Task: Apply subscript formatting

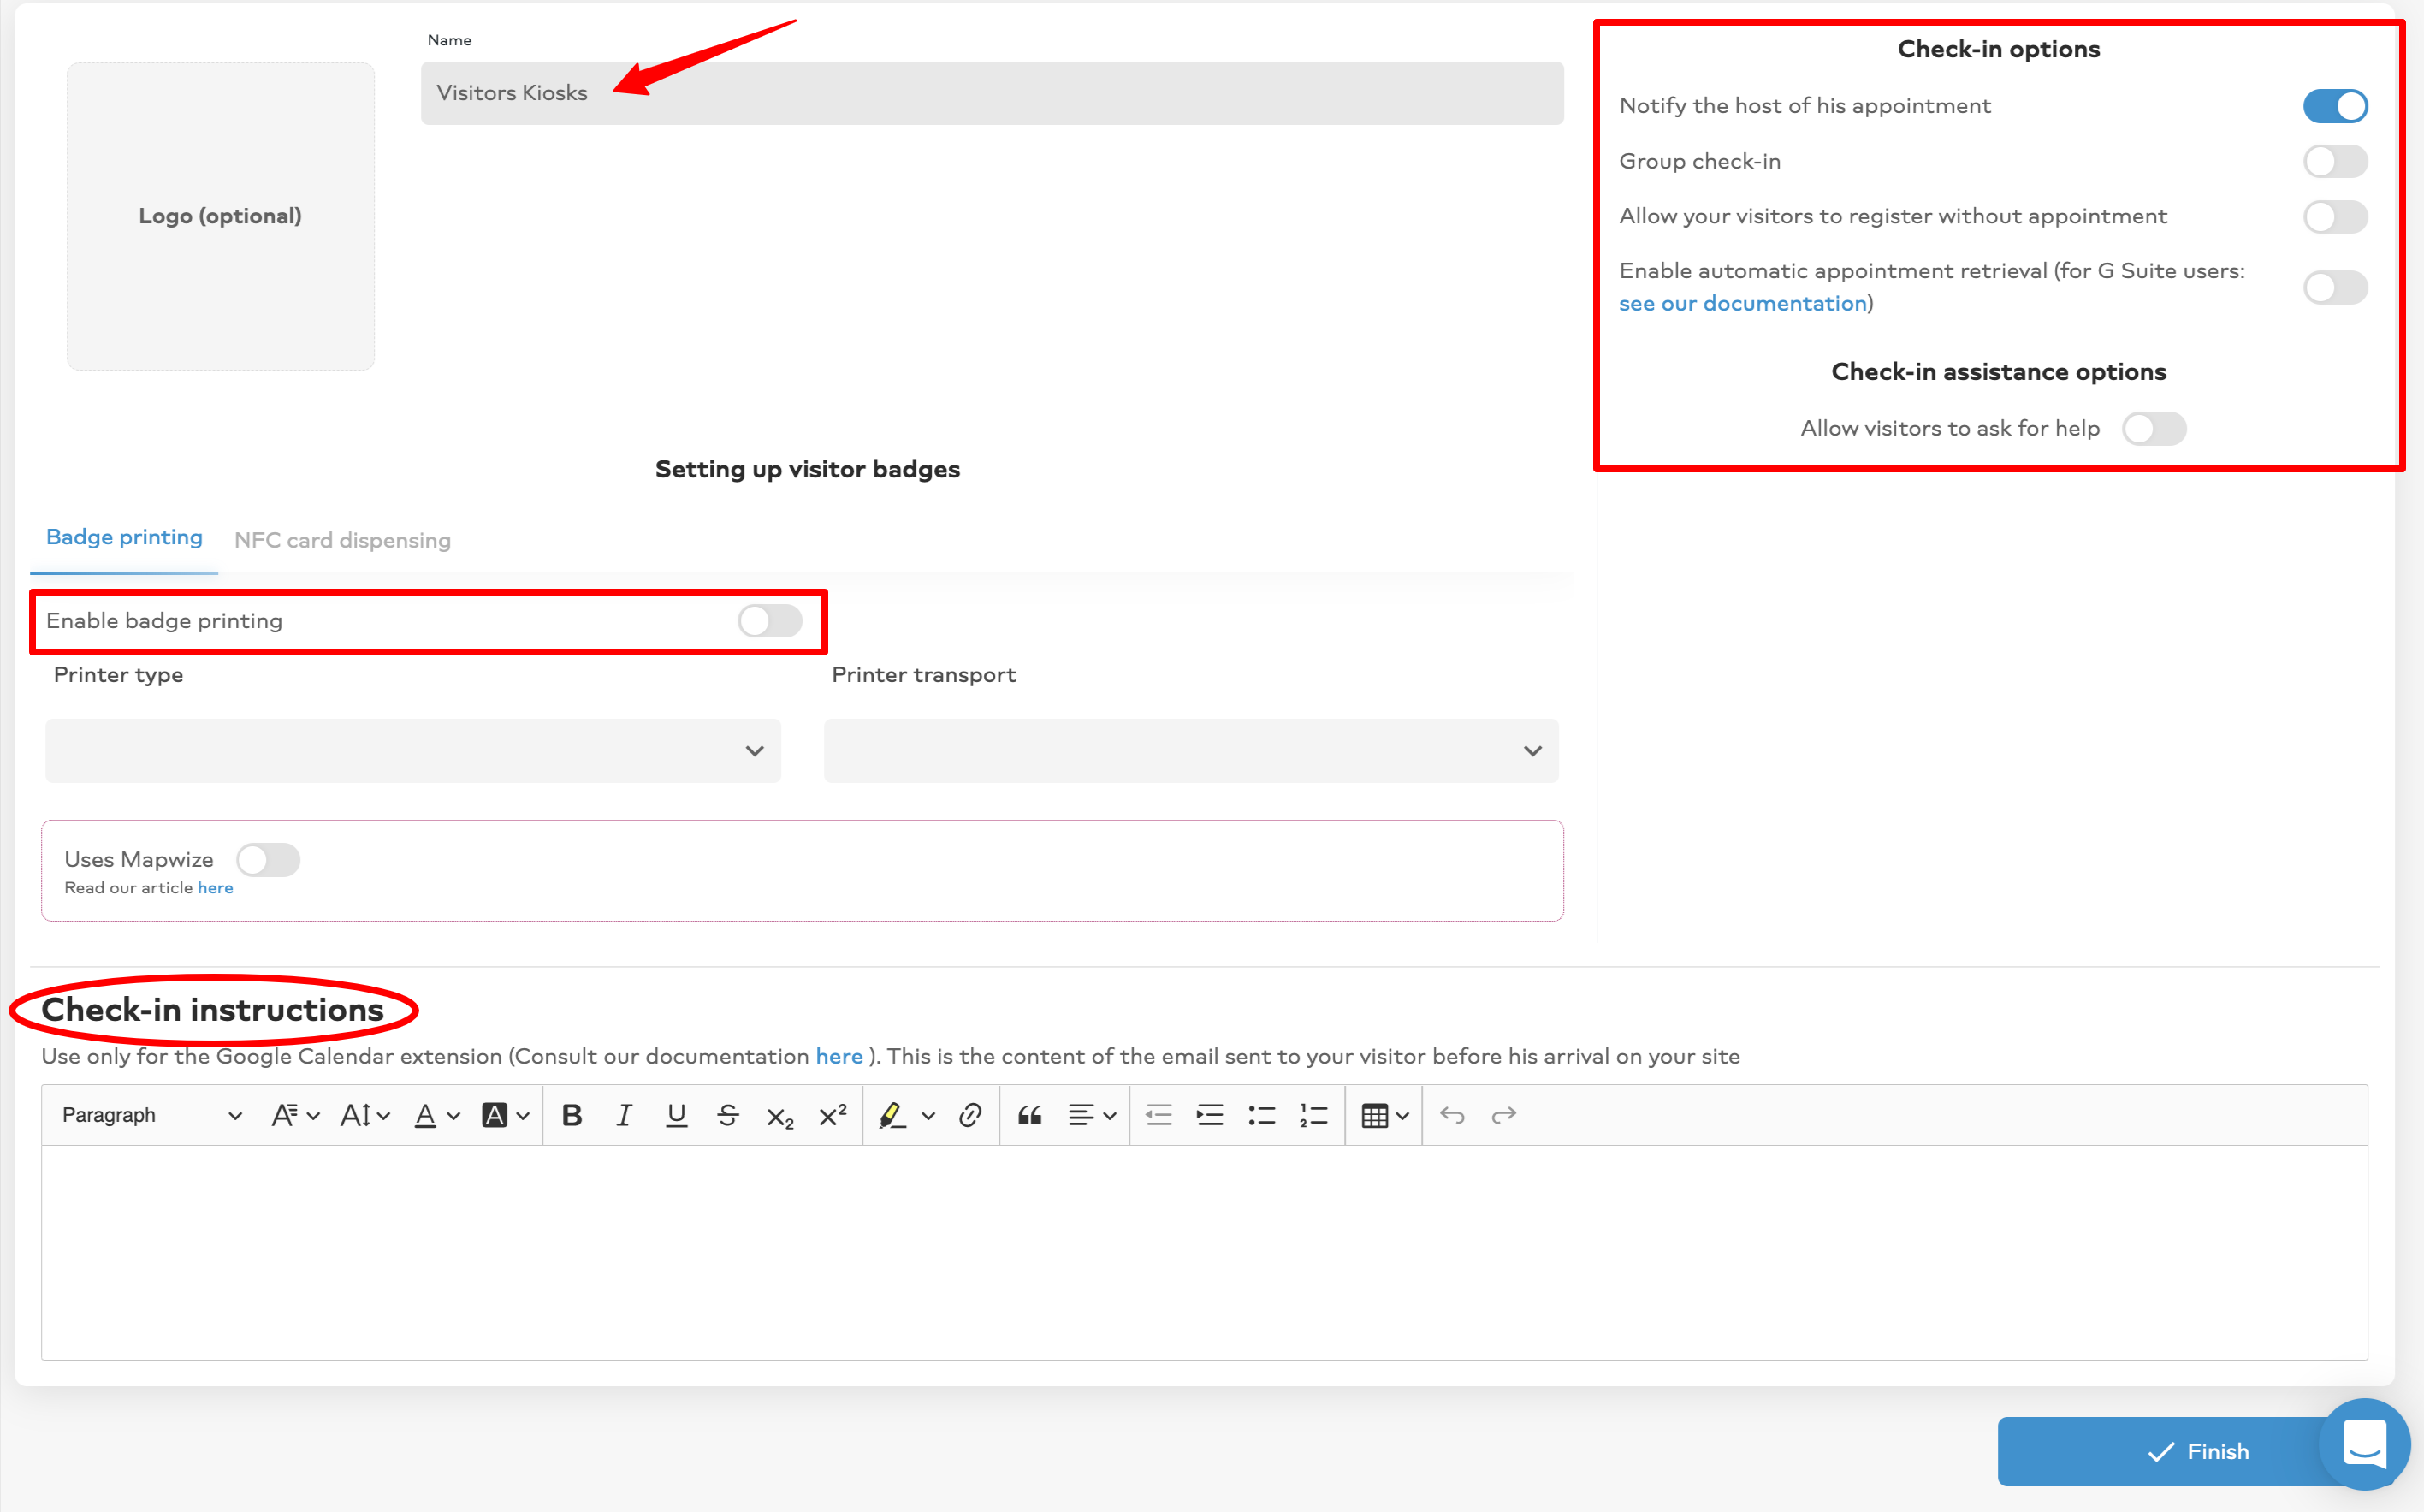Action: [780, 1116]
